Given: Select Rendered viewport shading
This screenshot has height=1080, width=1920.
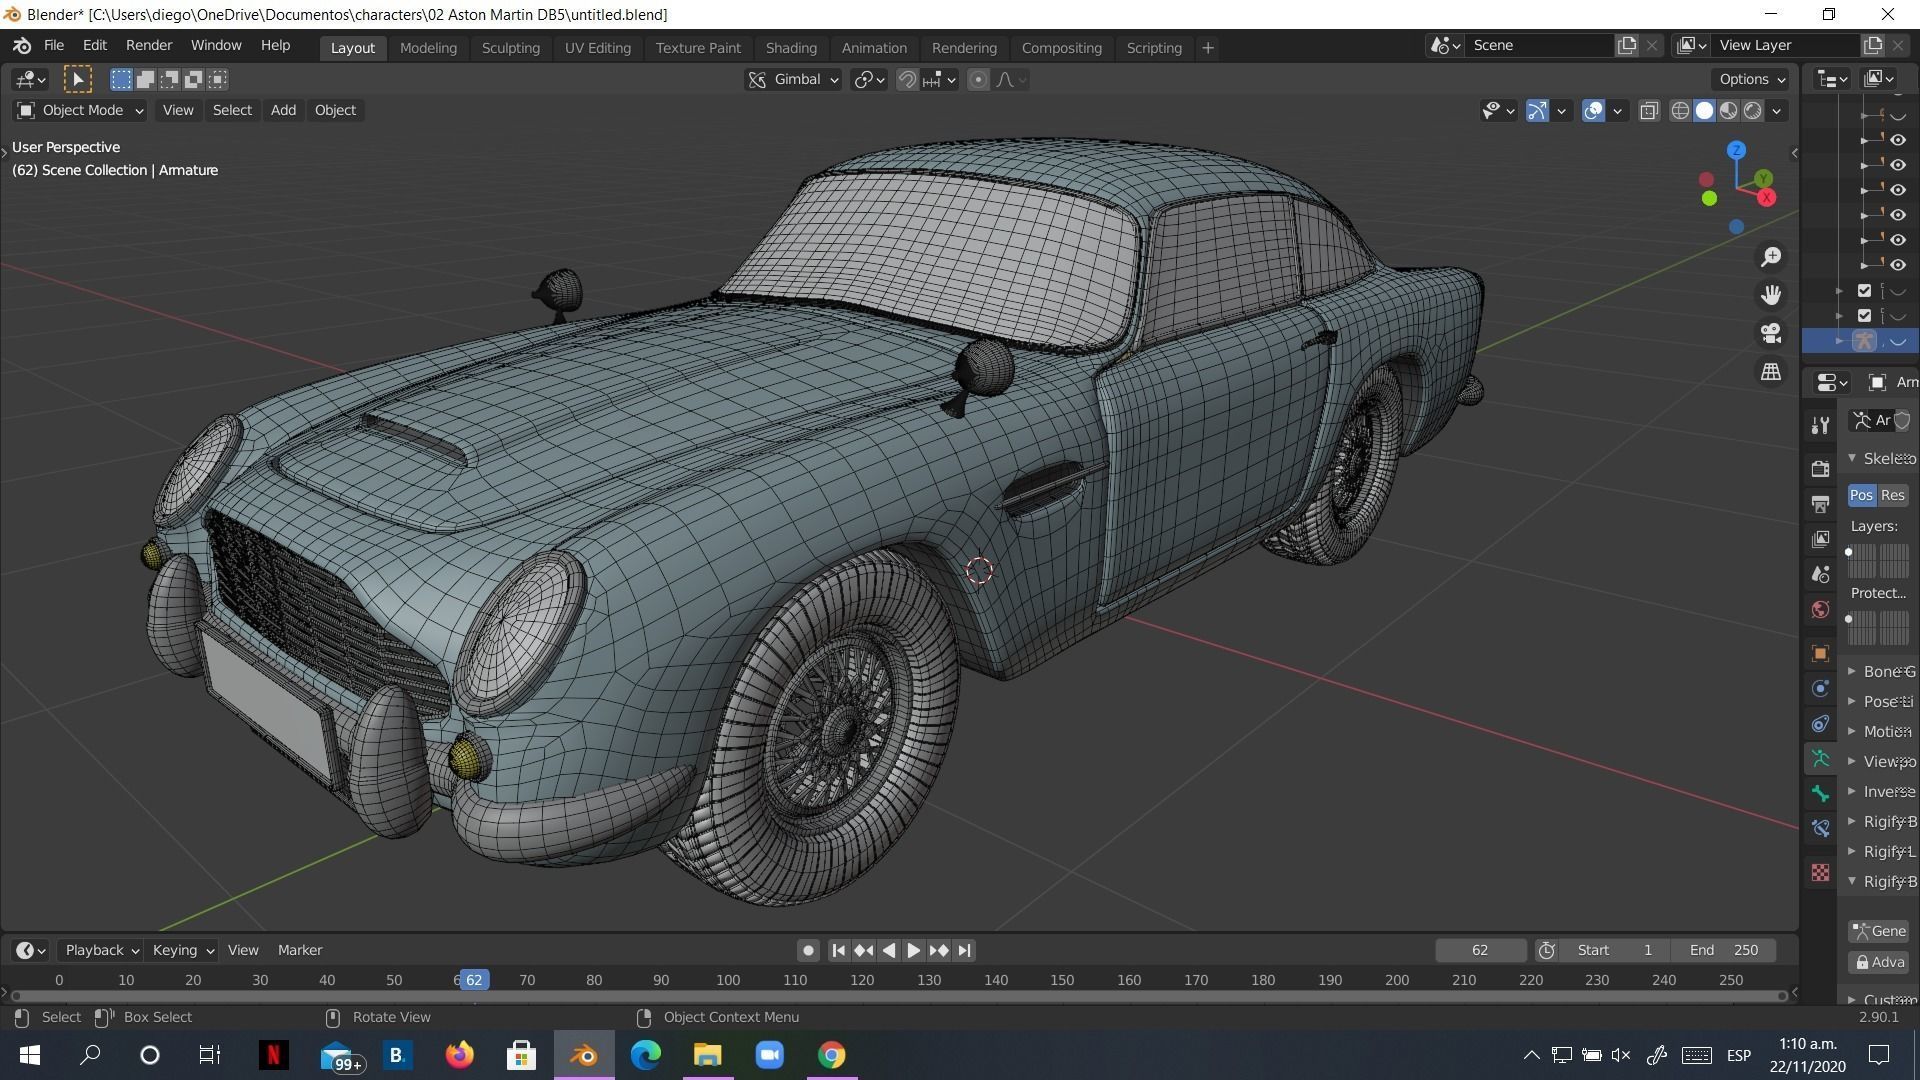Looking at the screenshot, I should tap(1753, 111).
